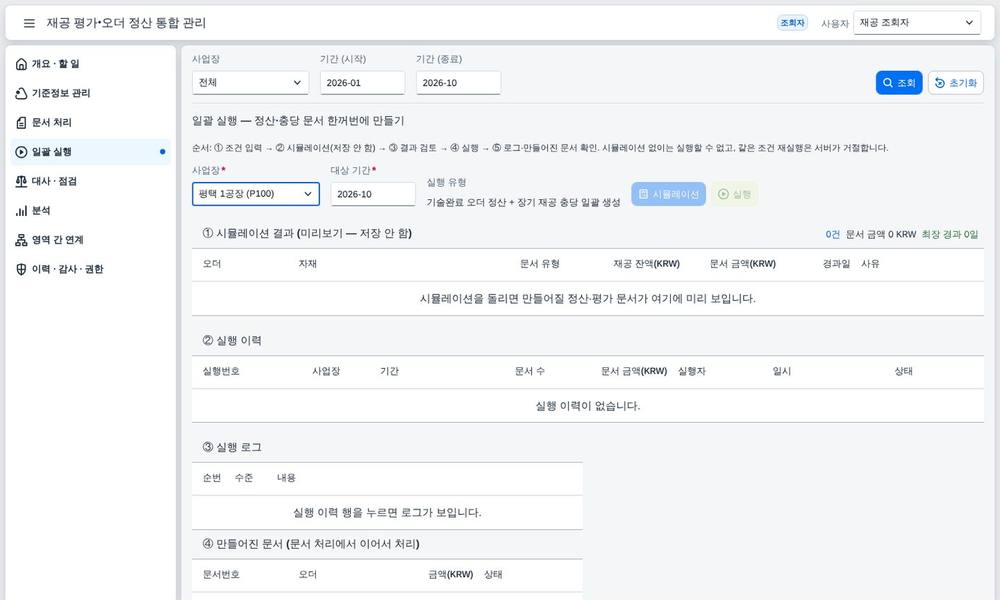Click the 실행 button
1000x600 pixels.
tap(735, 194)
